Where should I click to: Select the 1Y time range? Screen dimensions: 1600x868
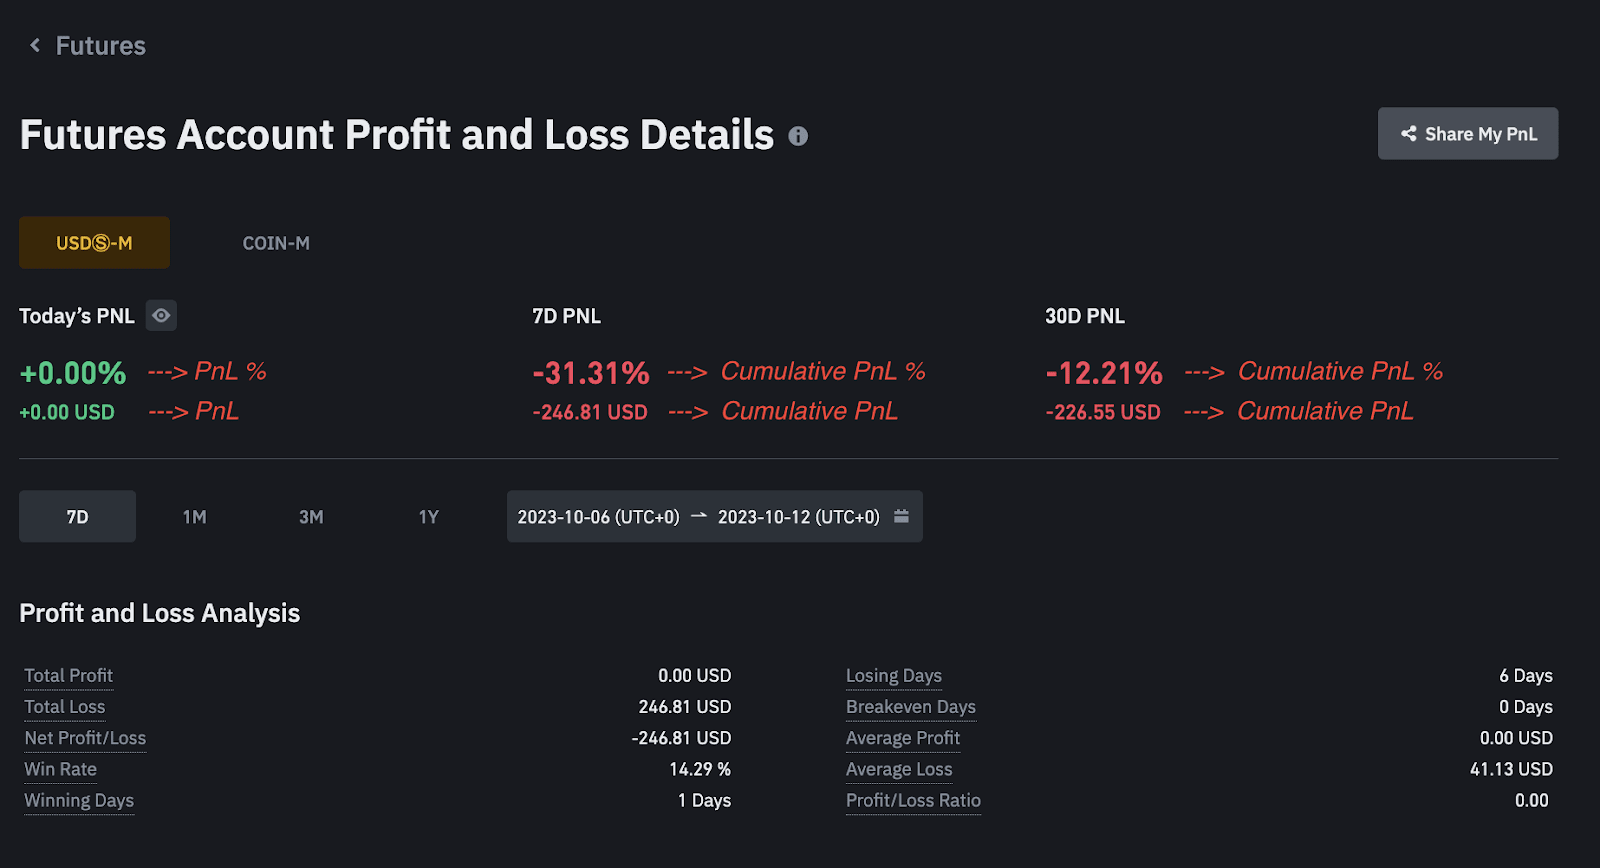pos(427,516)
